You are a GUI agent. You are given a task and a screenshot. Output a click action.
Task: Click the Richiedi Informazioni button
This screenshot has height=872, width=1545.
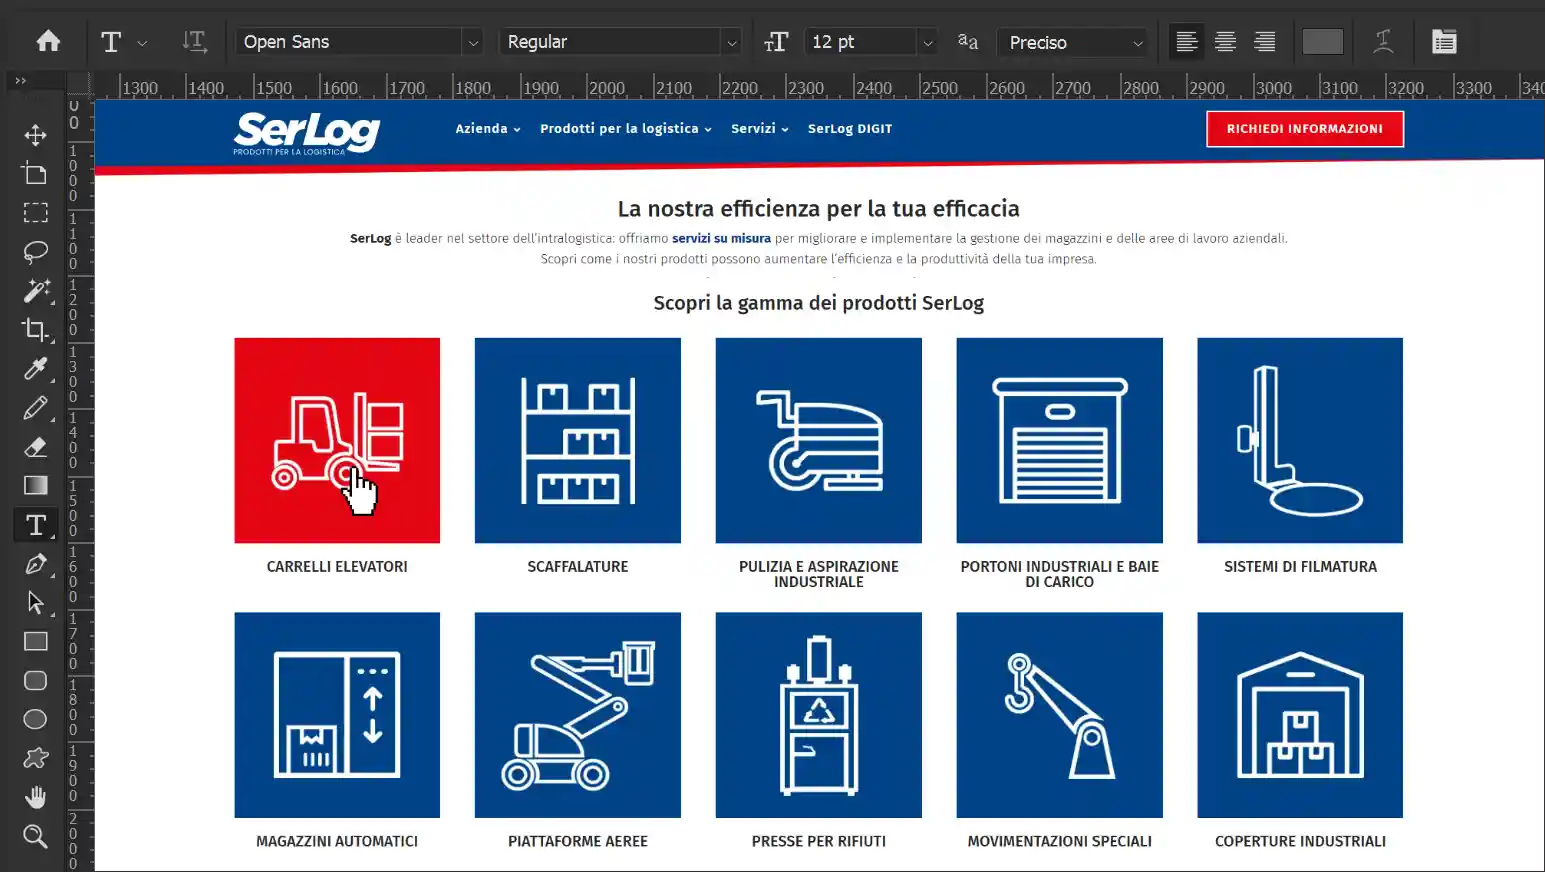[x=1304, y=129]
